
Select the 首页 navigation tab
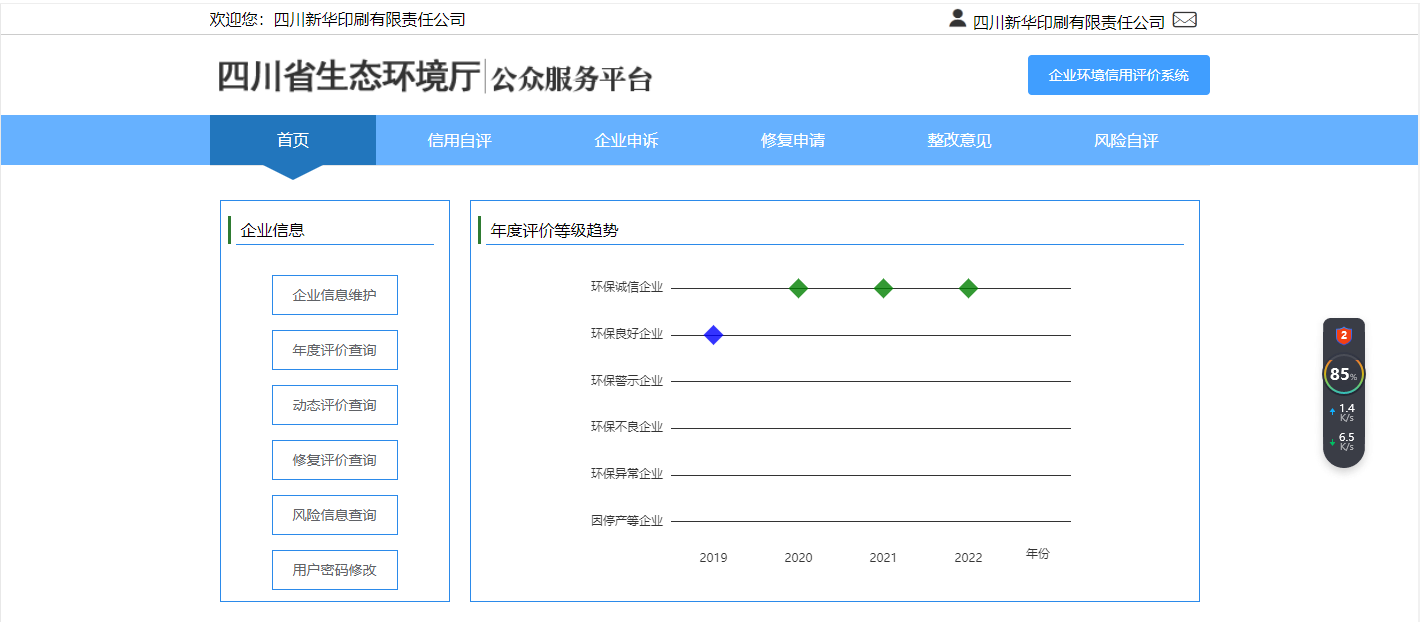[293, 140]
